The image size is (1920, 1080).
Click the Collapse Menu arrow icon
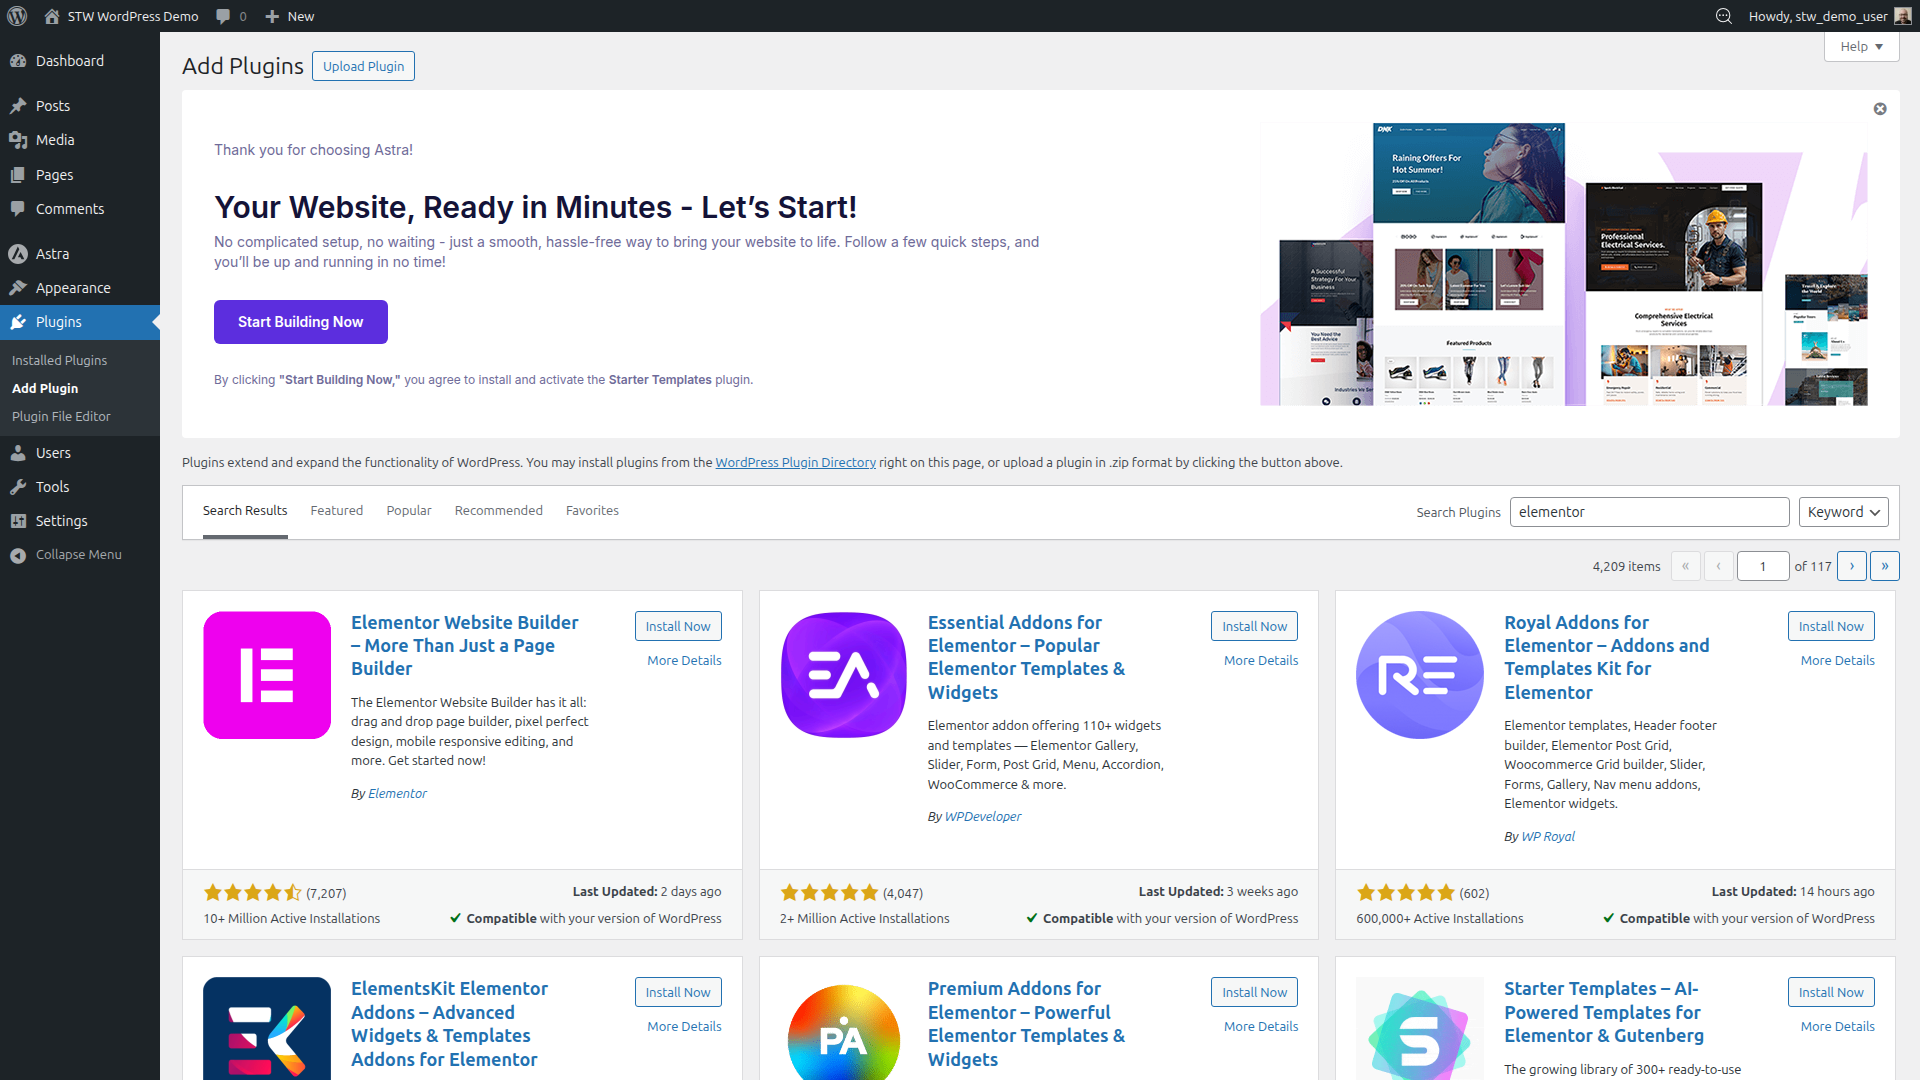[x=18, y=555]
